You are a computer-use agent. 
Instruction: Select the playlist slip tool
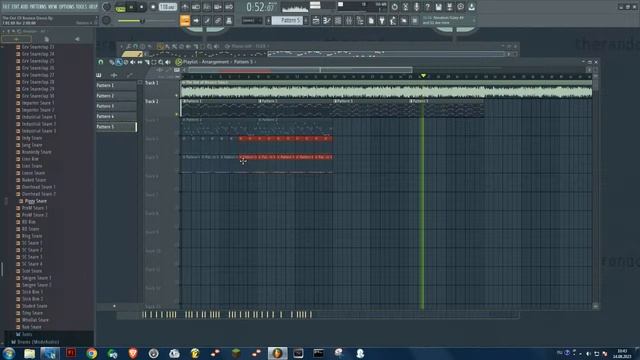pos(140,62)
